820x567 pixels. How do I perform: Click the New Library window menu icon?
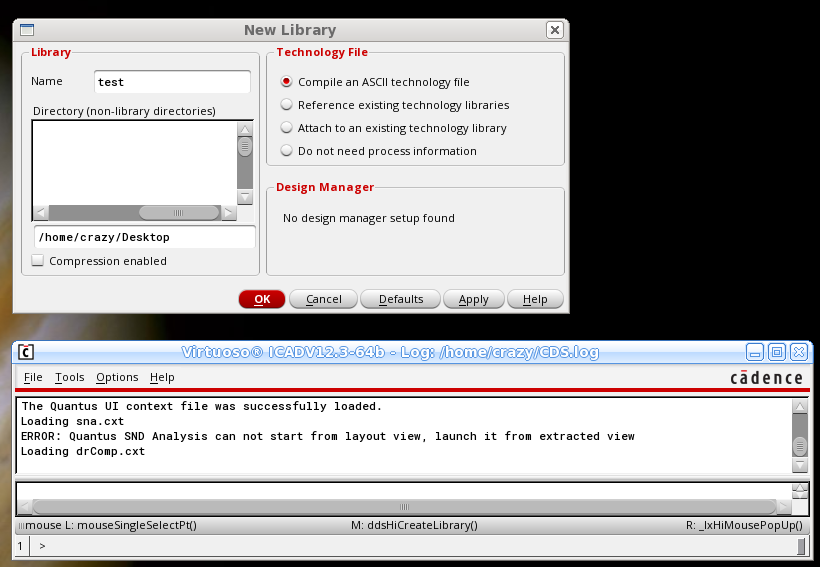[x=27, y=30]
